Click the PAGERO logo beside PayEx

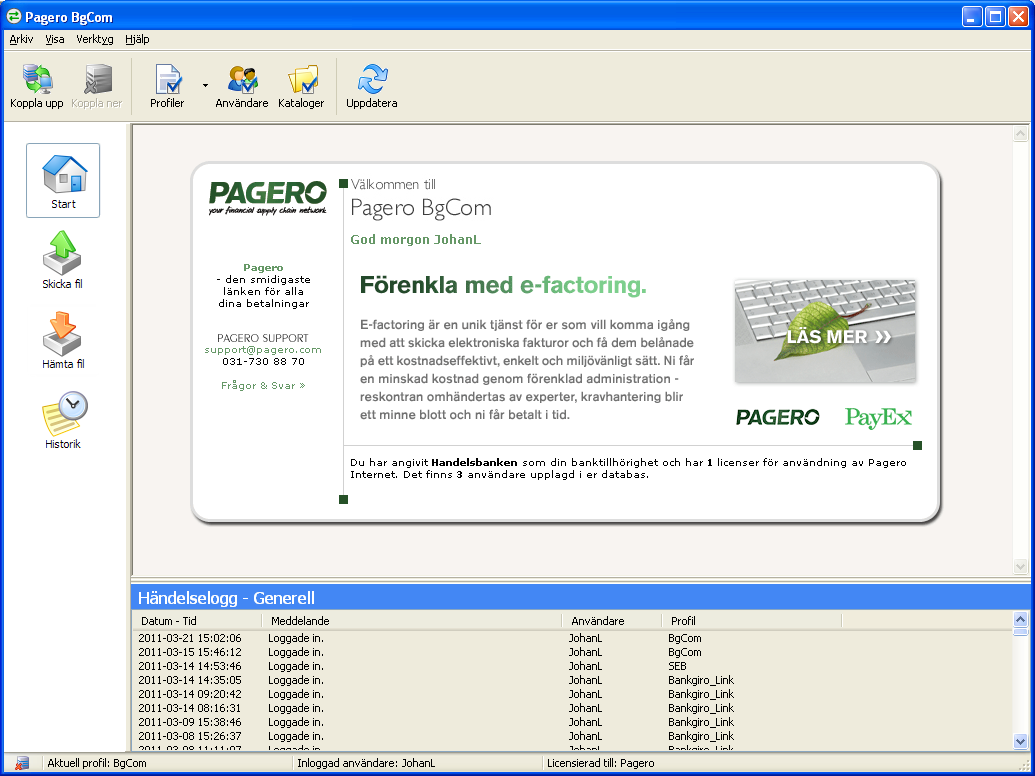pos(778,417)
